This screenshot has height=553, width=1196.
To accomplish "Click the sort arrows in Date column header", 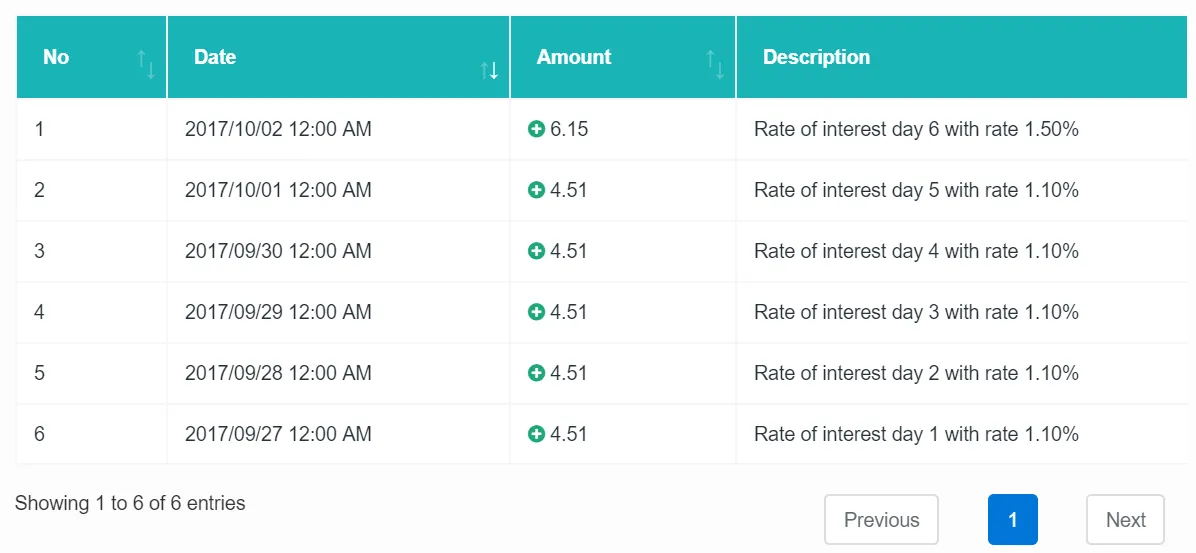I will pyautogui.click(x=489, y=71).
